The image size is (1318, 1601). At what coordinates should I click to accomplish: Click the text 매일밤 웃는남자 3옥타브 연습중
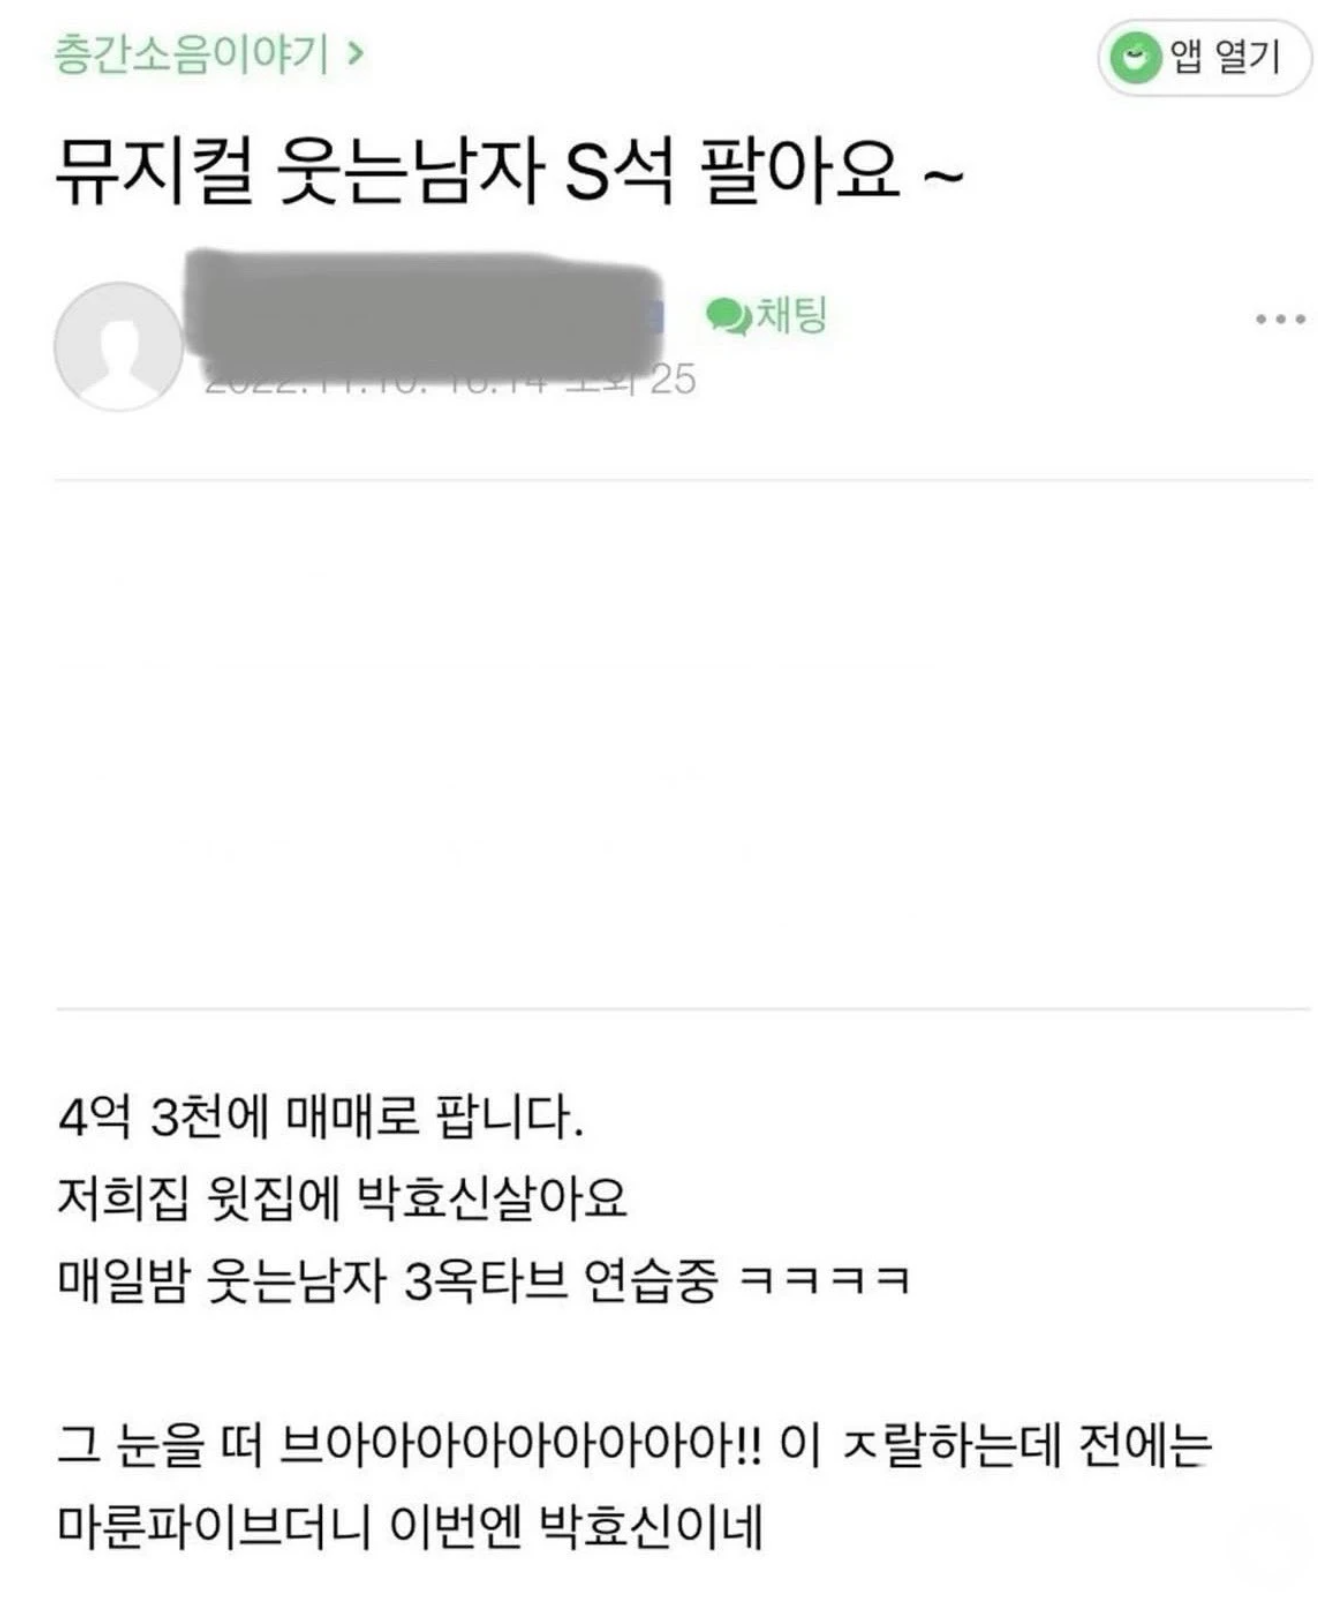(x=388, y=1279)
